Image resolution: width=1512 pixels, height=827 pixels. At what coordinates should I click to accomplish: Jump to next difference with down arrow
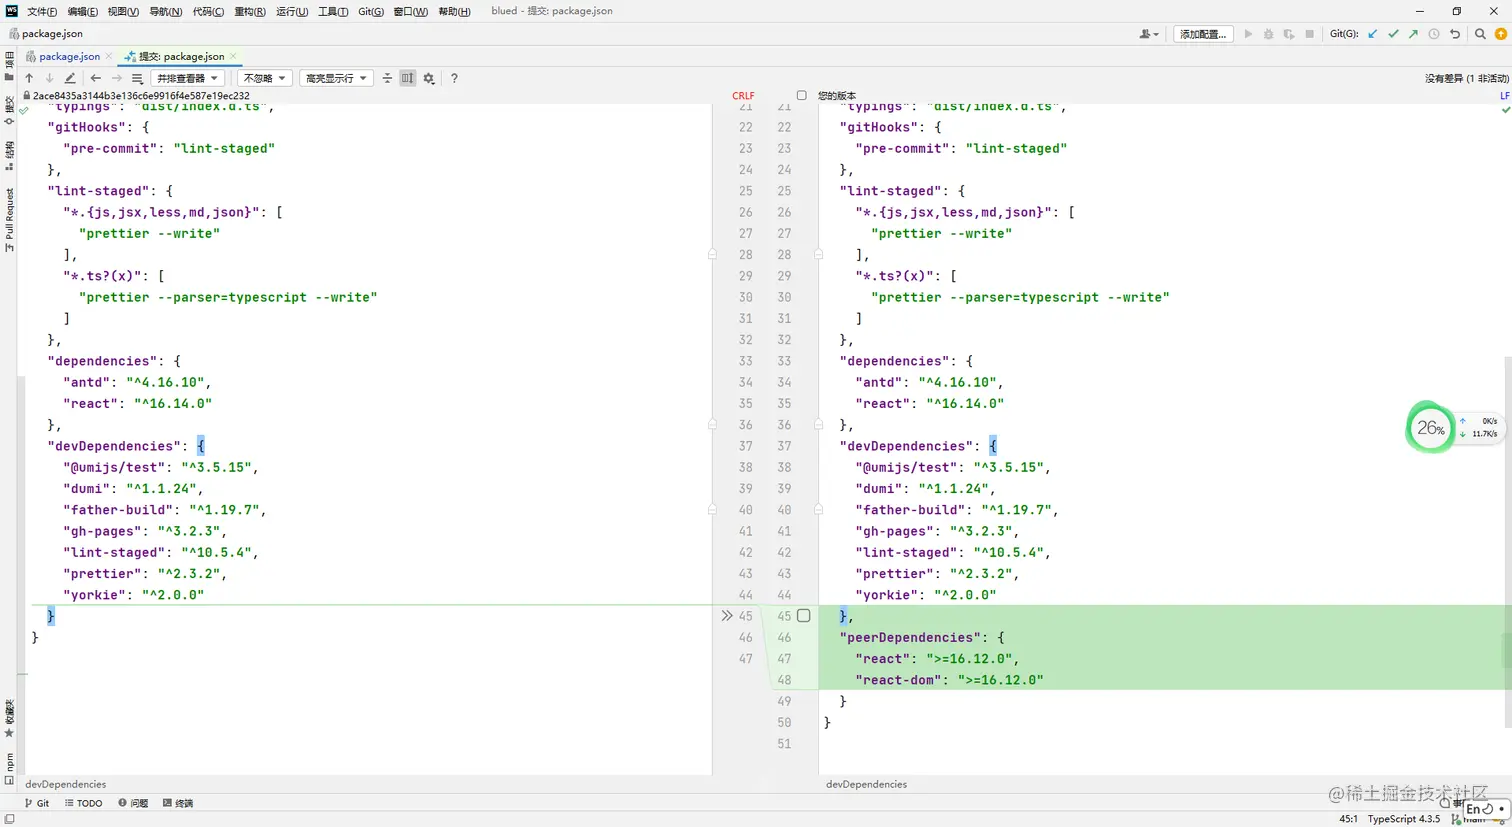tap(49, 78)
